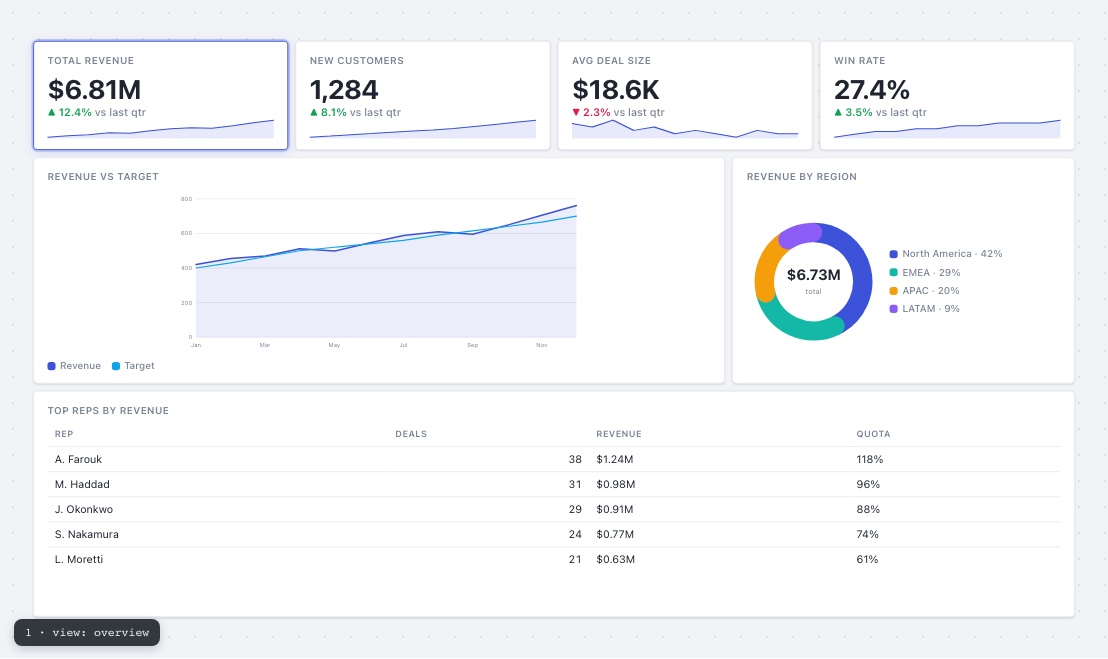Select the Avg Deal Size card
1108x659 pixels.
click(685, 95)
